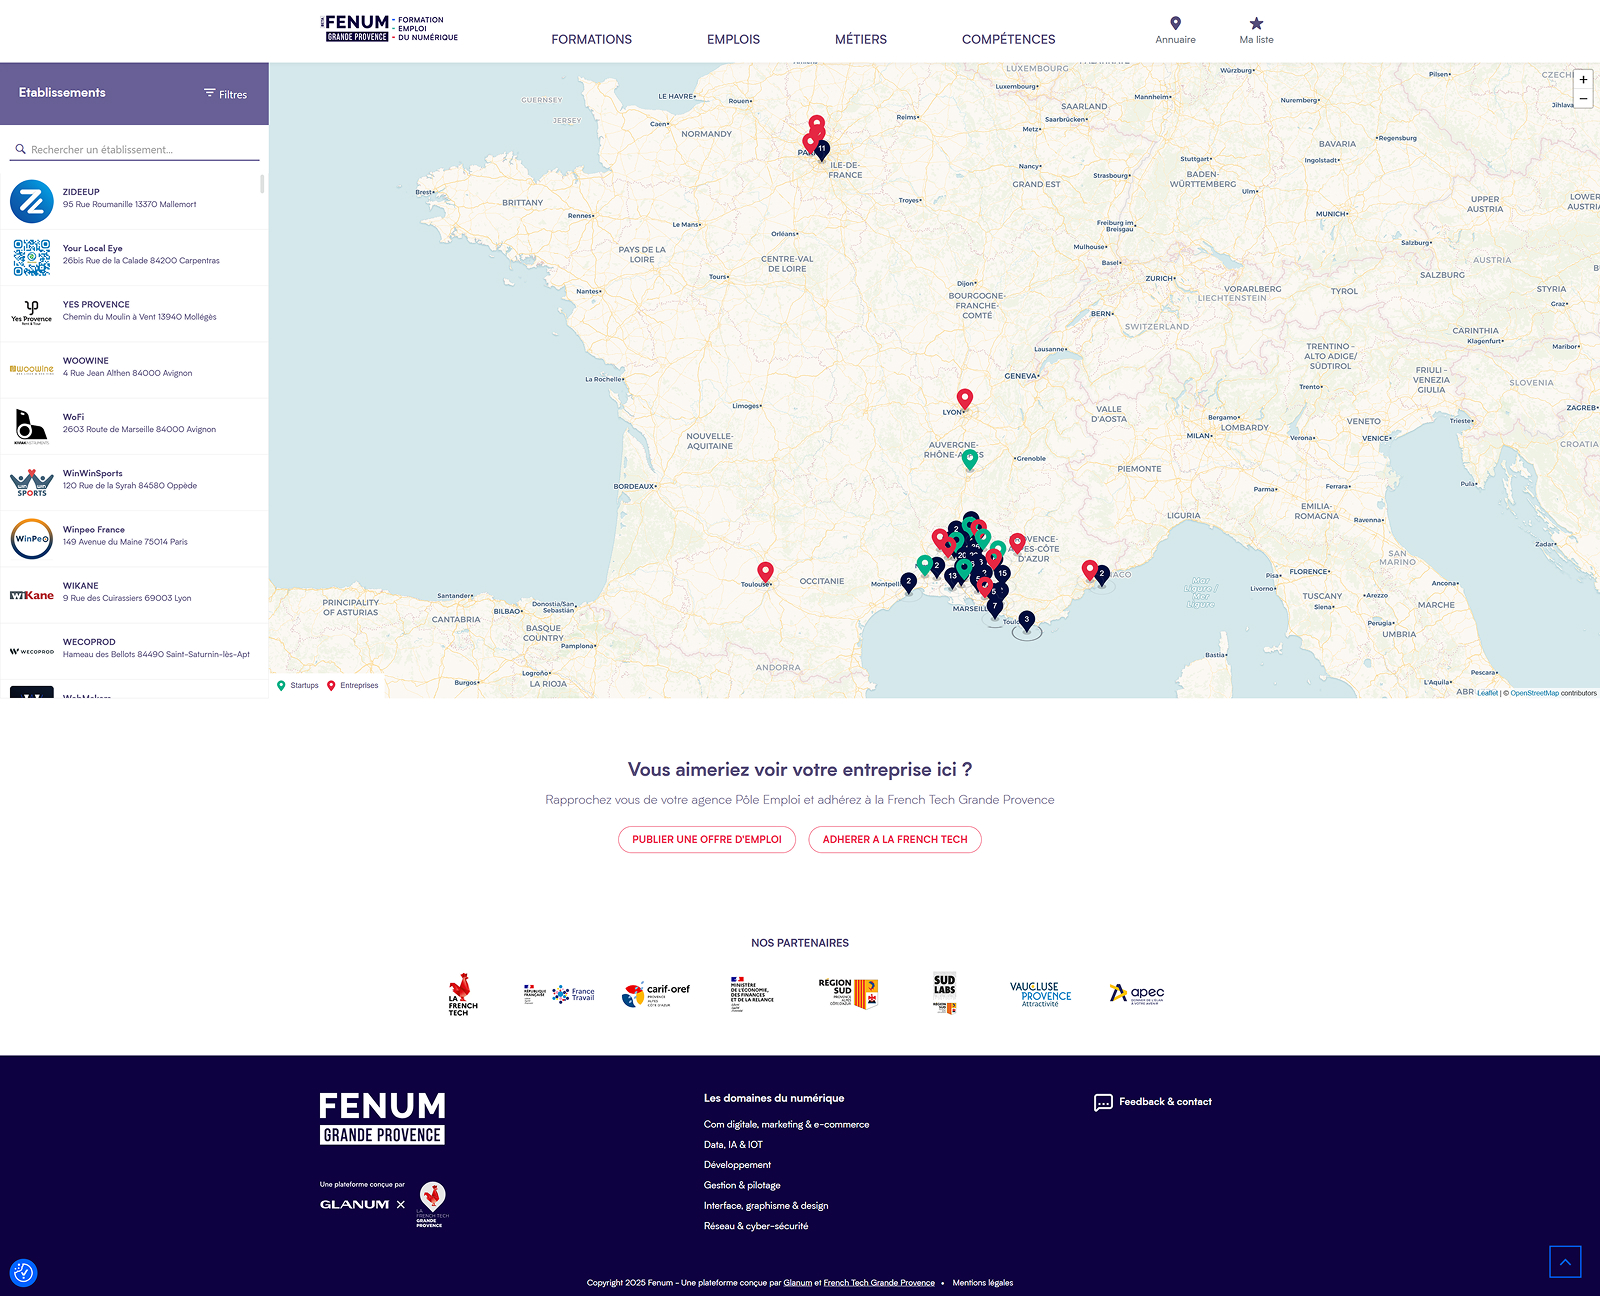The image size is (1600, 1297).
Task: Open the Mentions légales link
Action: [x=982, y=1283]
